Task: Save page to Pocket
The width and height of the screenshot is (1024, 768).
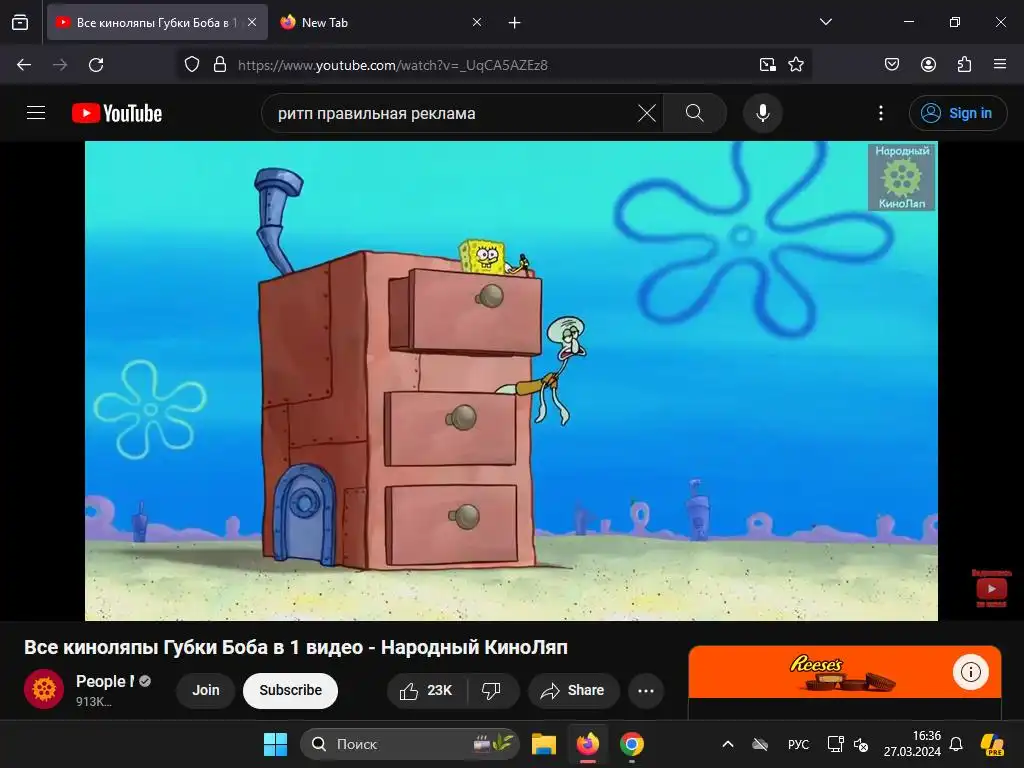Action: tap(891, 65)
